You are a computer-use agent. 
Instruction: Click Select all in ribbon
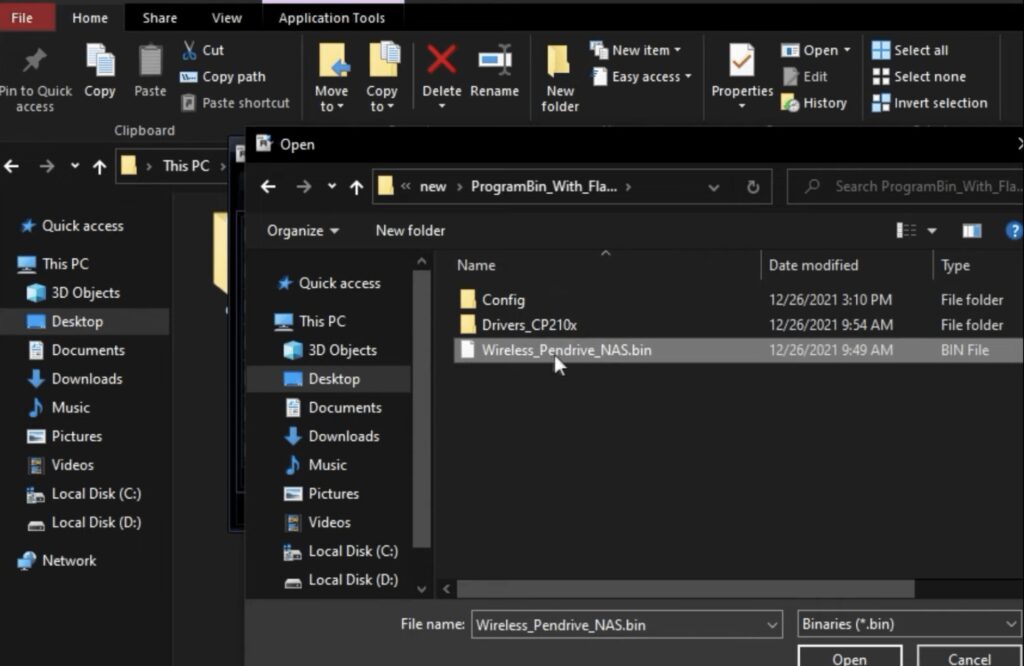(x=910, y=50)
